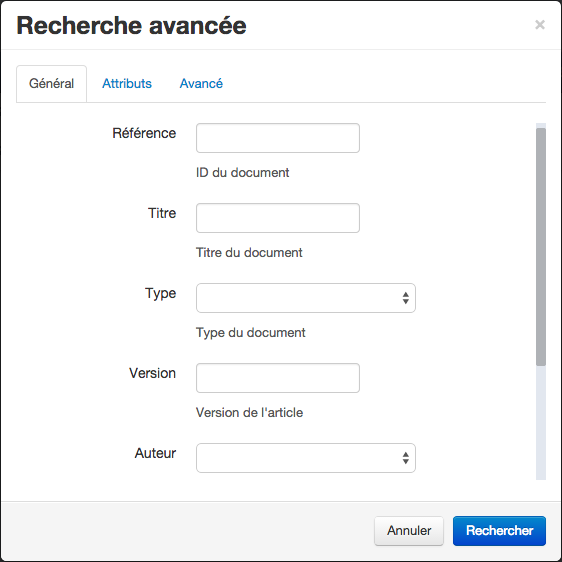
Task: Focus the Version text field
Action: click(278, 378)
